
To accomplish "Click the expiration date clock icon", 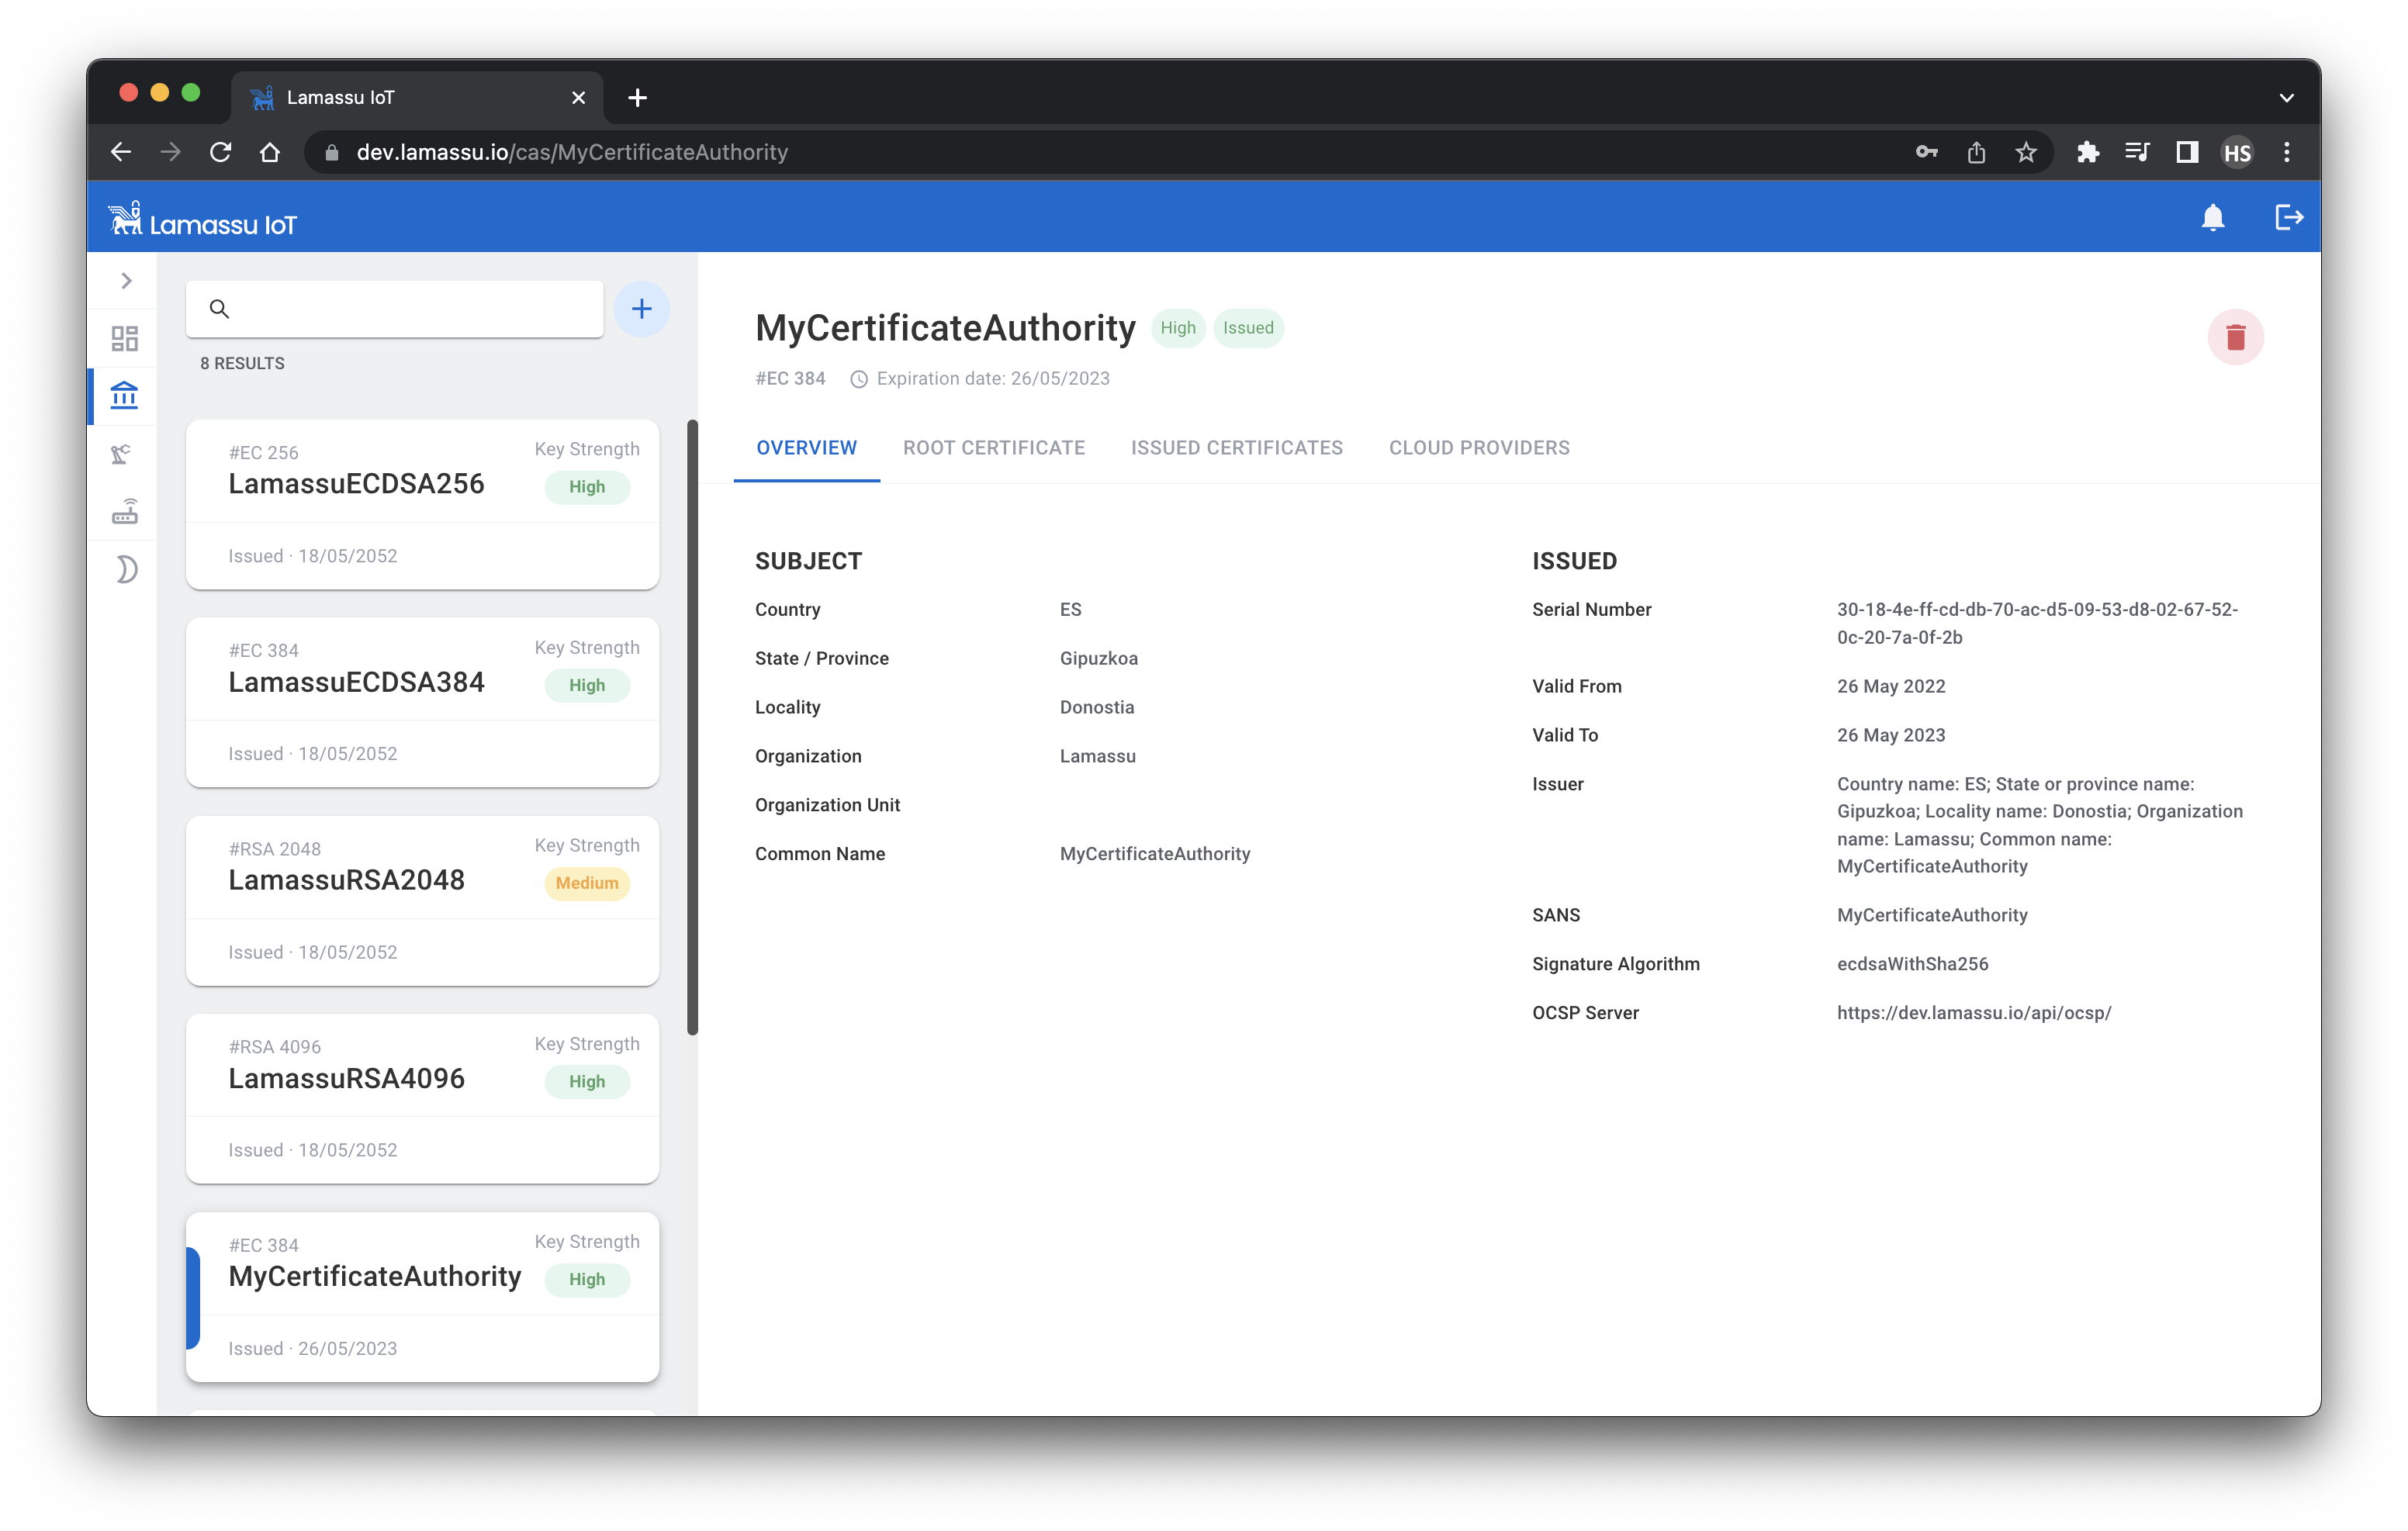I will tap(858, 379).
